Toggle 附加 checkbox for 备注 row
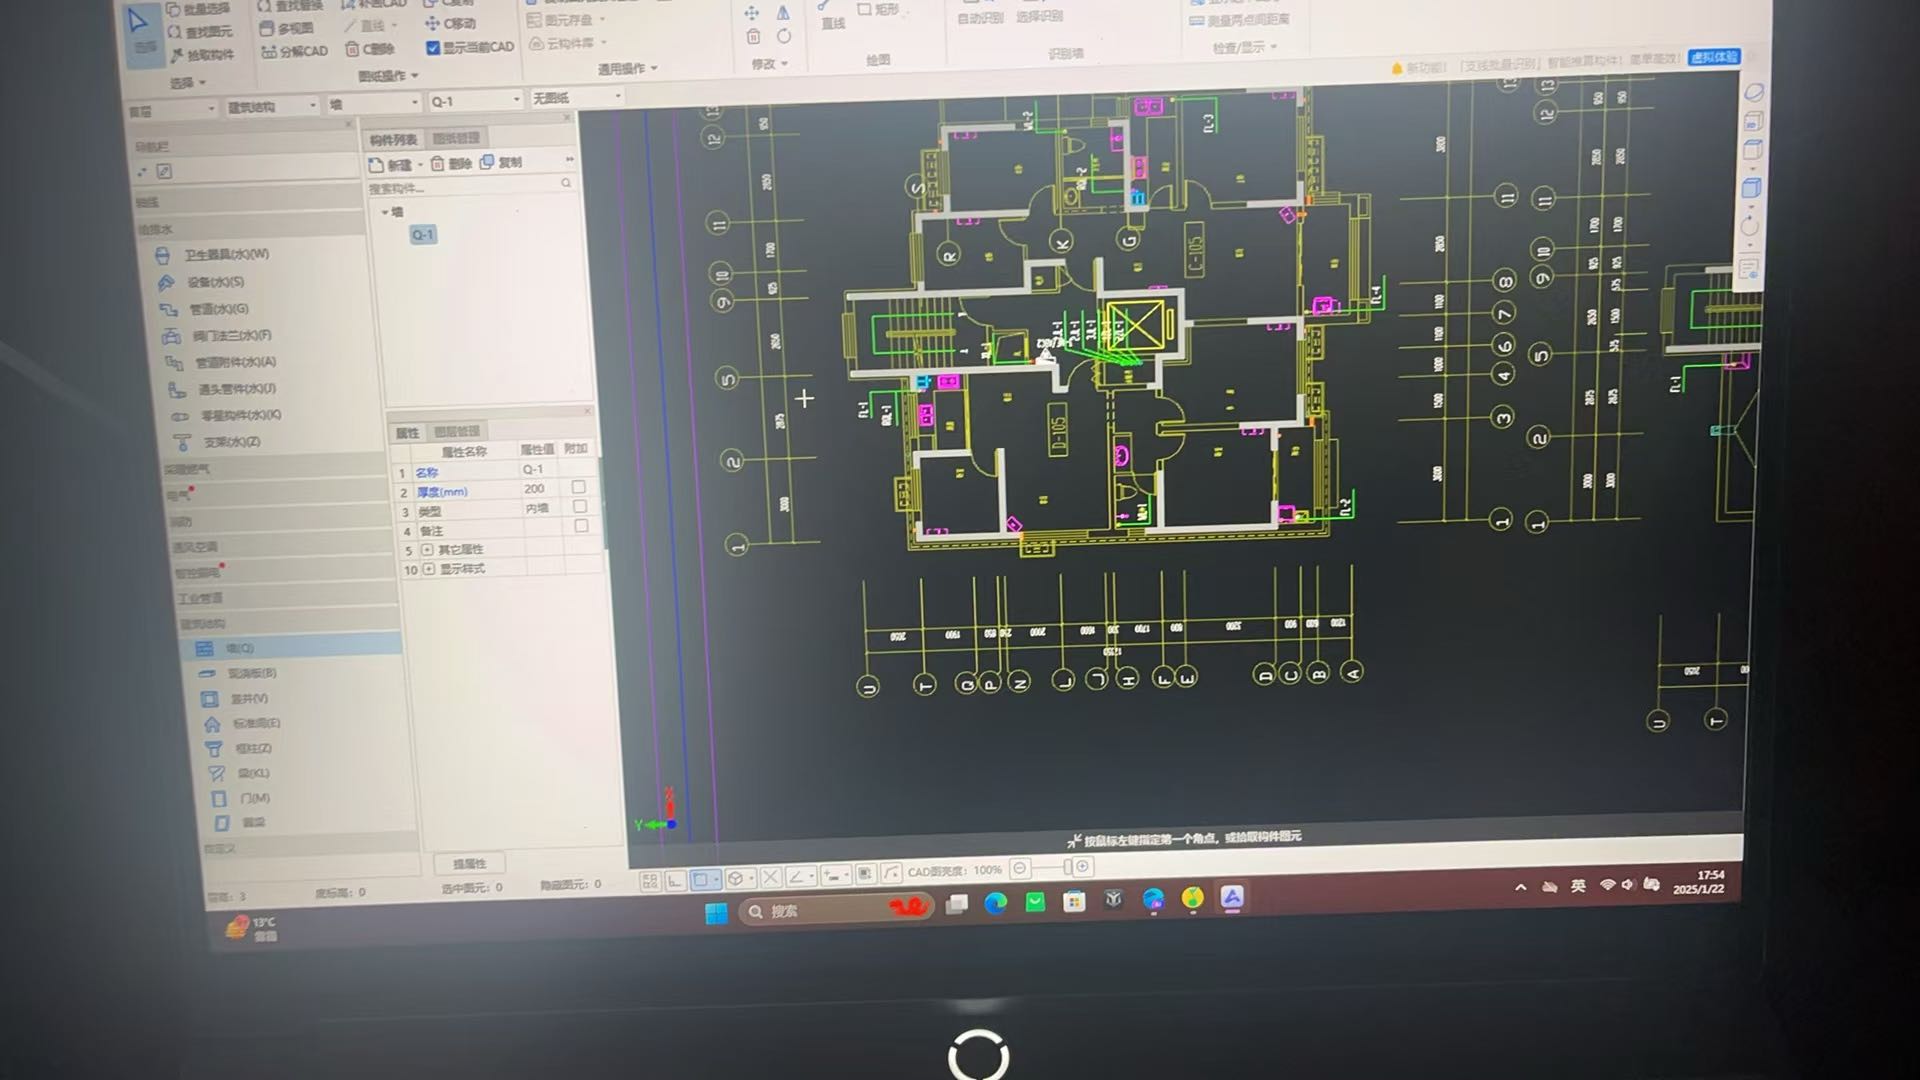 pos(581,526)
